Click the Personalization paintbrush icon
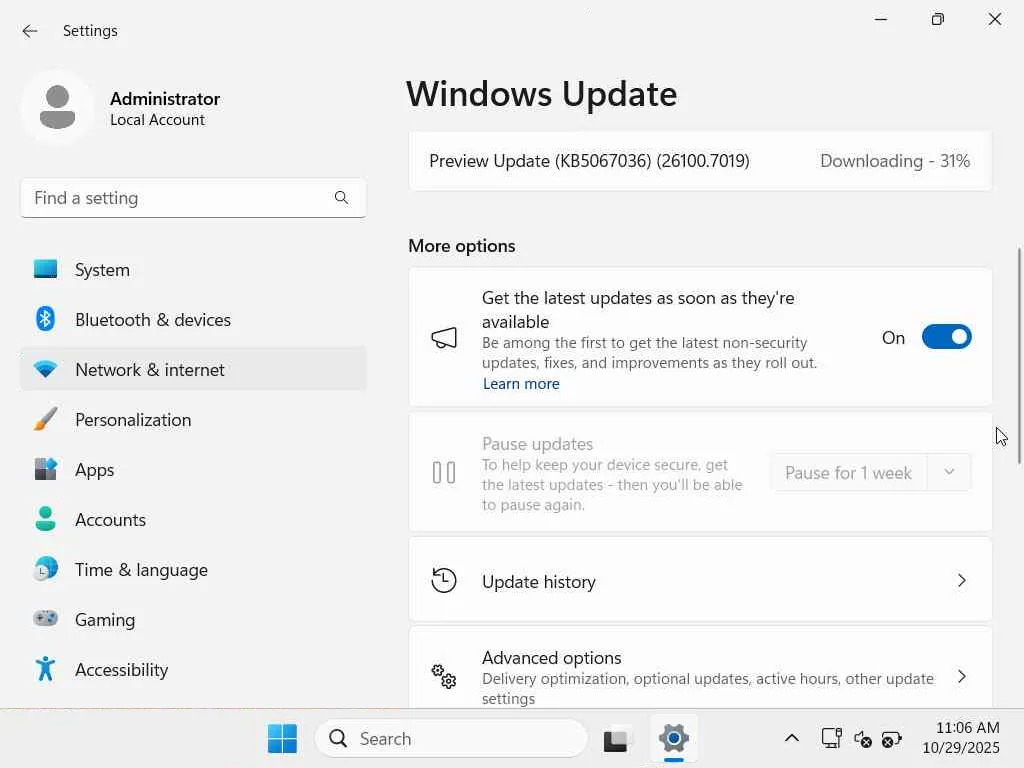1024x768 pixels. pyautogui.click(x=45, y=419)
